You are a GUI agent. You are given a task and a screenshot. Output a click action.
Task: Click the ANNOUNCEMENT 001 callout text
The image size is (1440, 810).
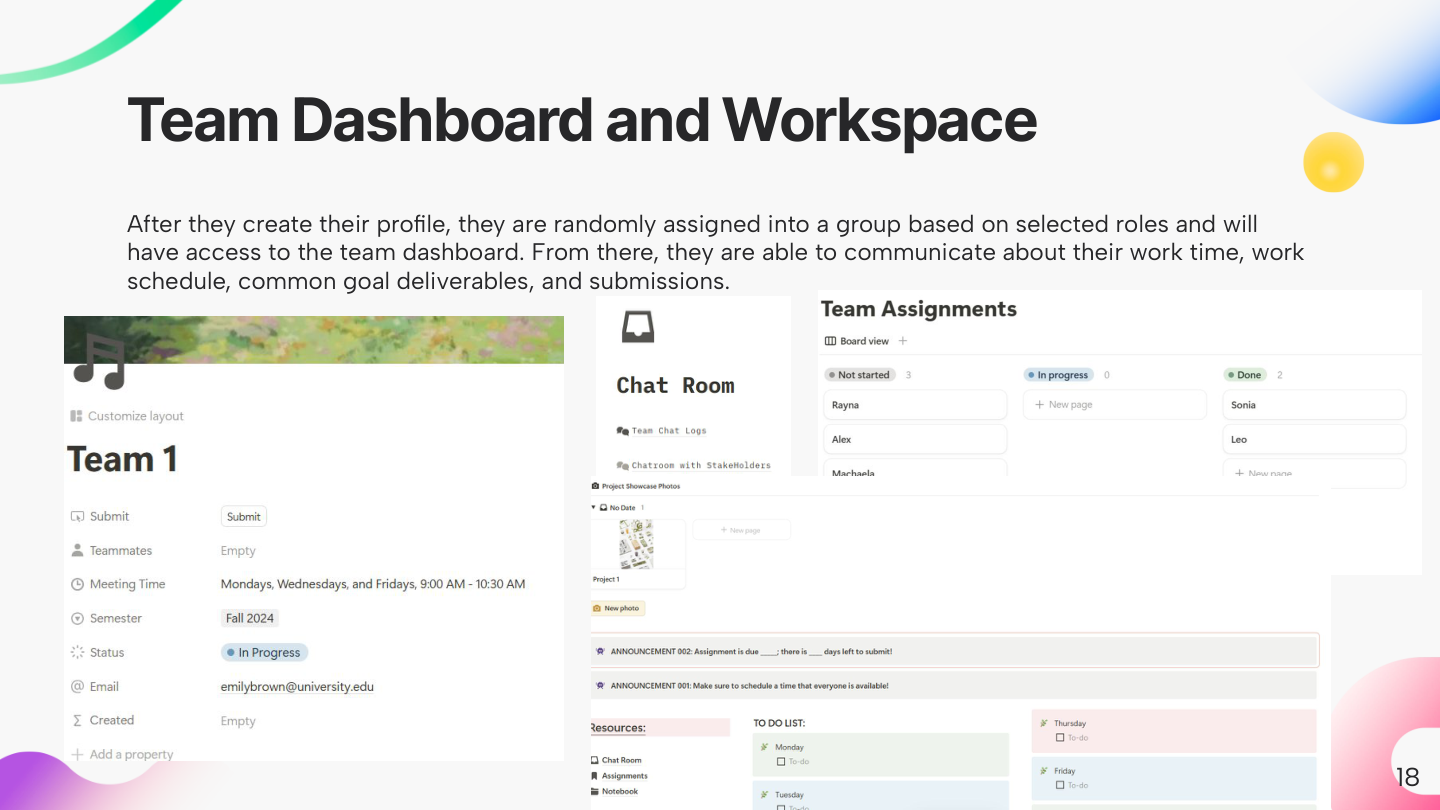pyautogui.click(x=750, y=686)
